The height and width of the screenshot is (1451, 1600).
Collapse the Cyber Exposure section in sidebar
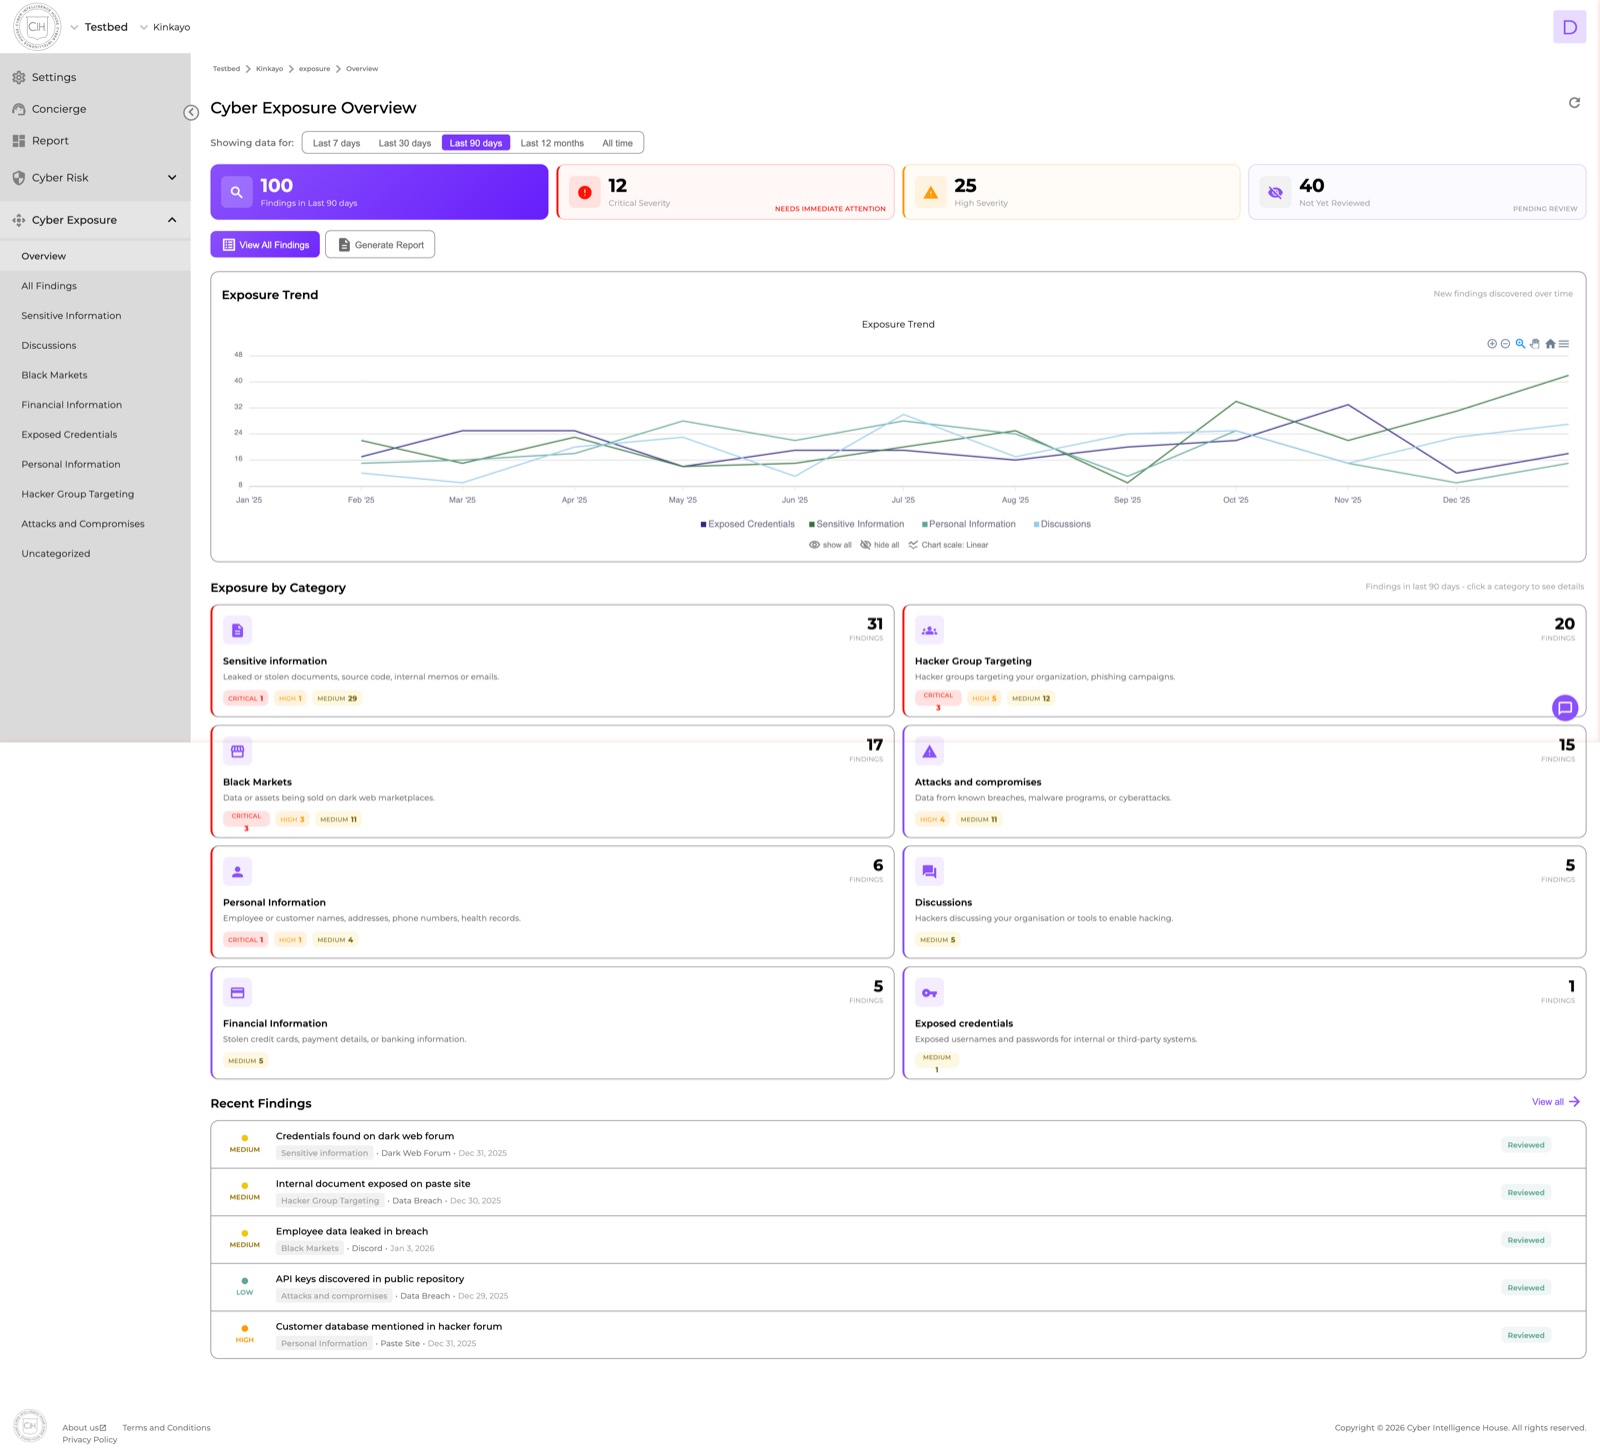coord(94,219)
